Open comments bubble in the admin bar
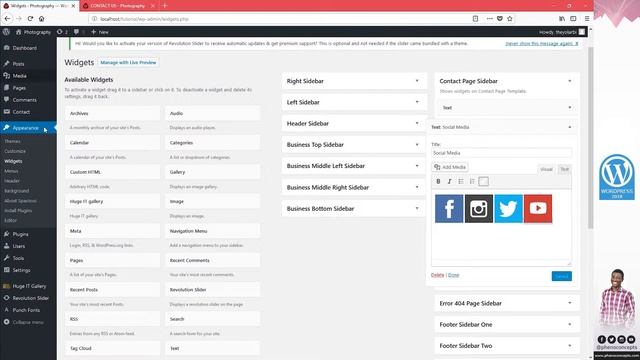Image resolution: width=640 pixels, height=360 pixels. [x=79, y=32]
